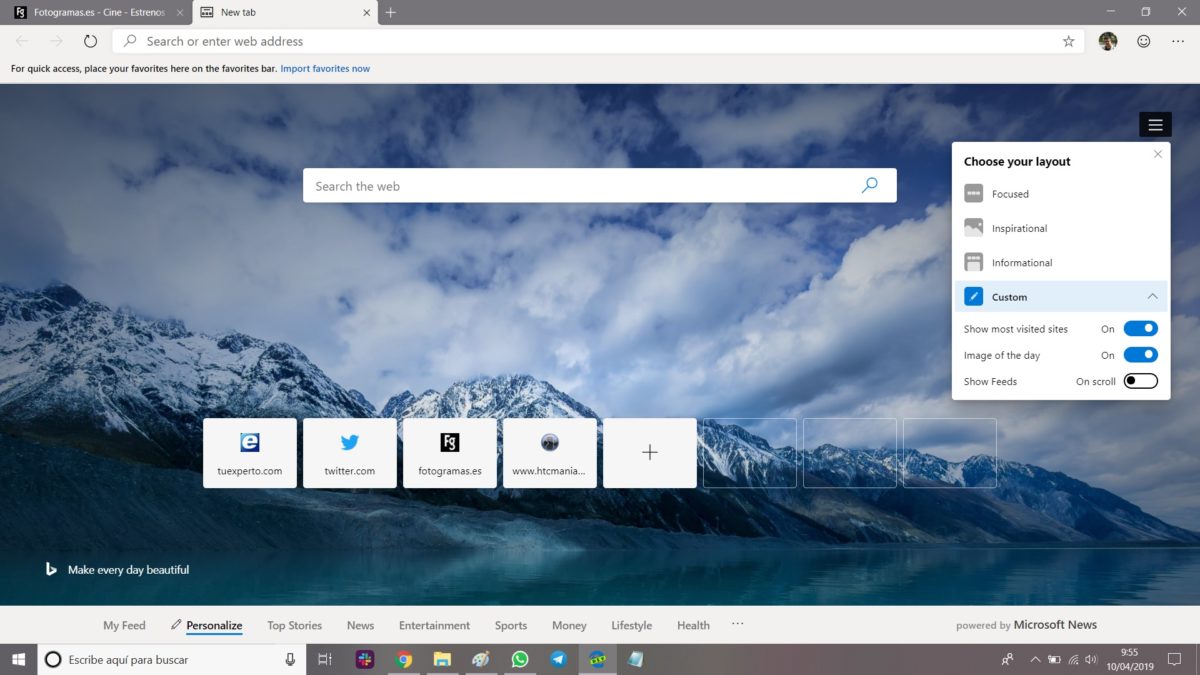The image size is (1200, 675).
Task: Open WhatsApp from the taskbar
Action: pyautogui.click(x=520, y=659)
